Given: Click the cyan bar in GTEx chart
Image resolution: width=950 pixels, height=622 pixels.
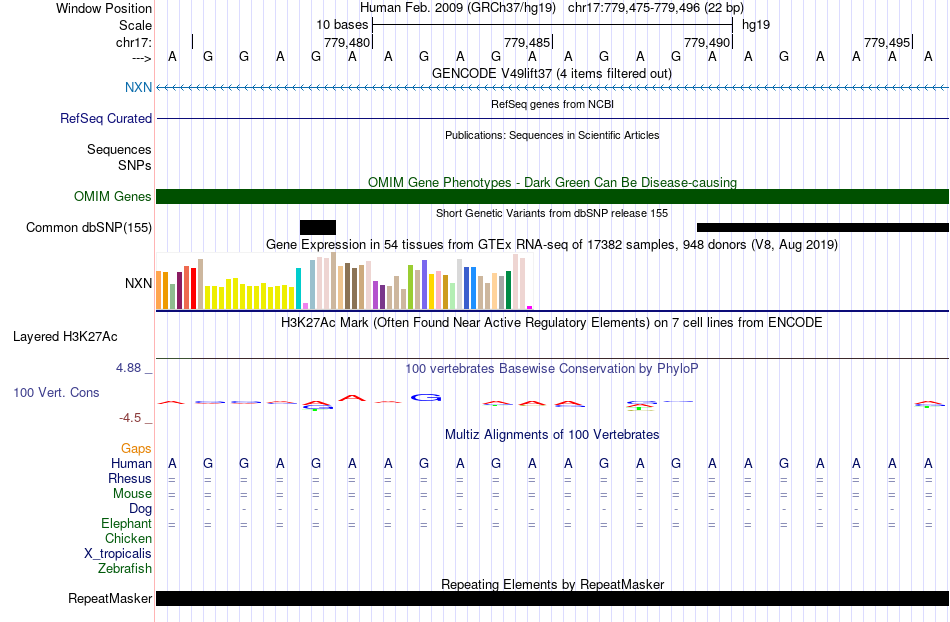Looking at the screenshot, I should point(299,288).
